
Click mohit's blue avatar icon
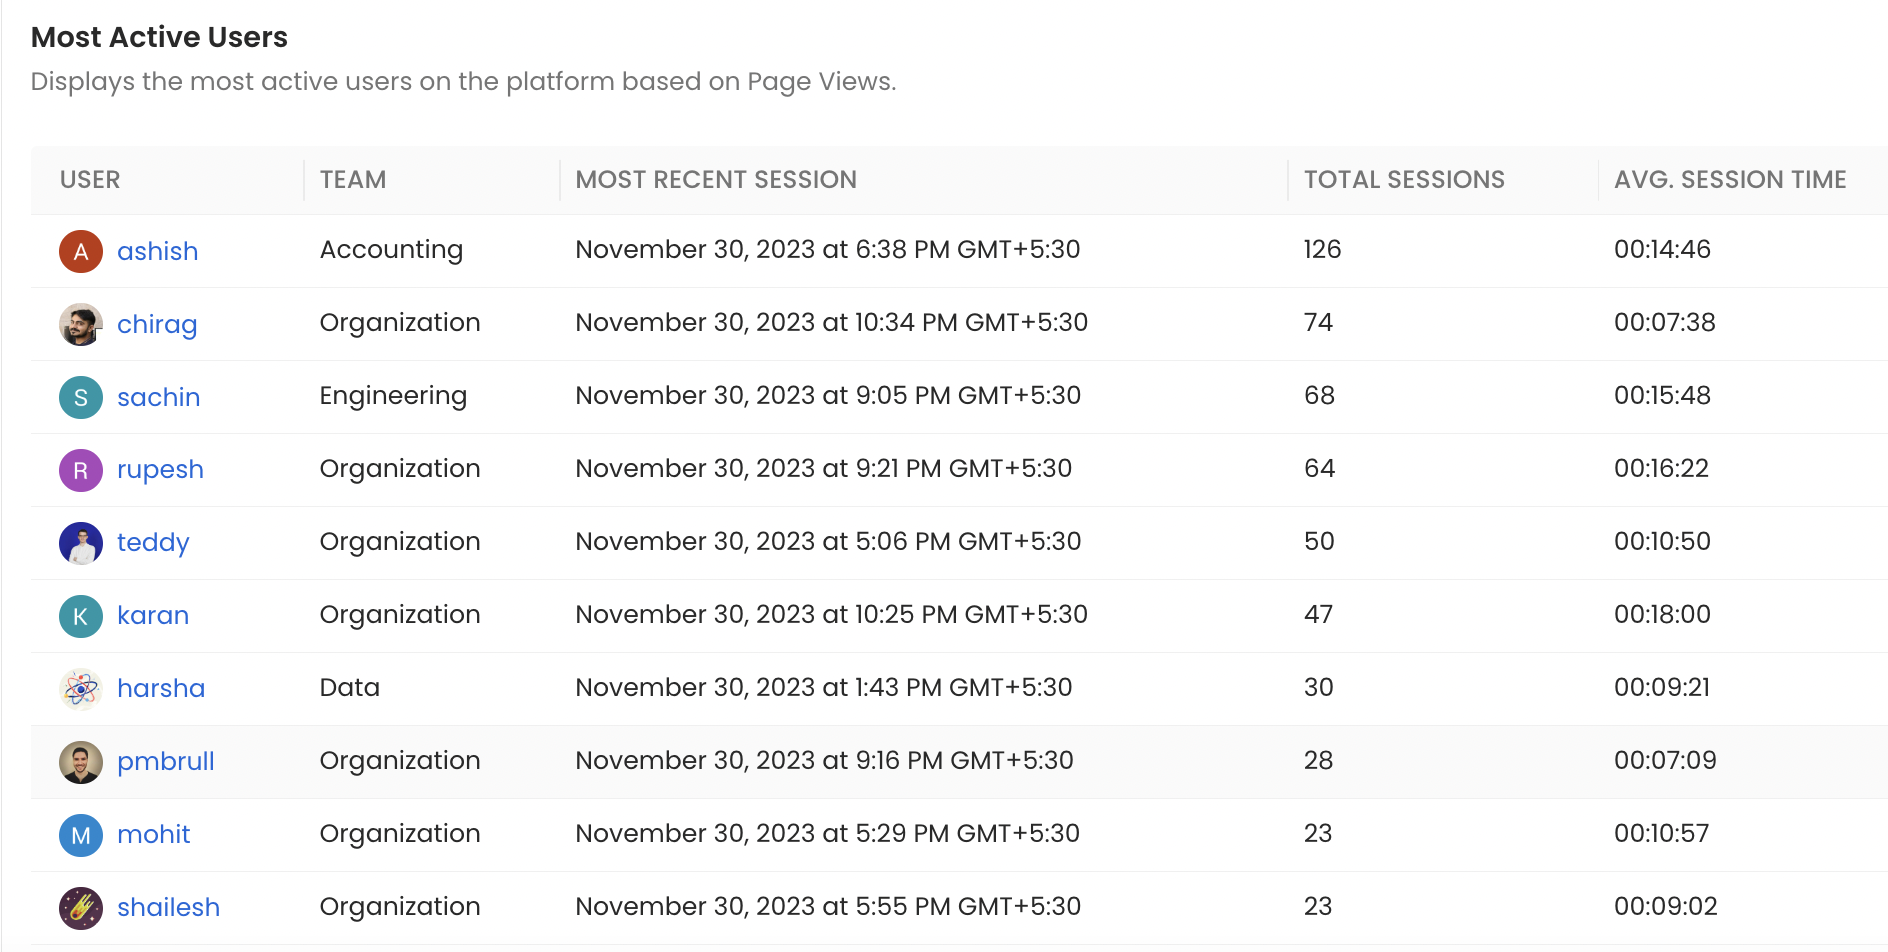80,834
